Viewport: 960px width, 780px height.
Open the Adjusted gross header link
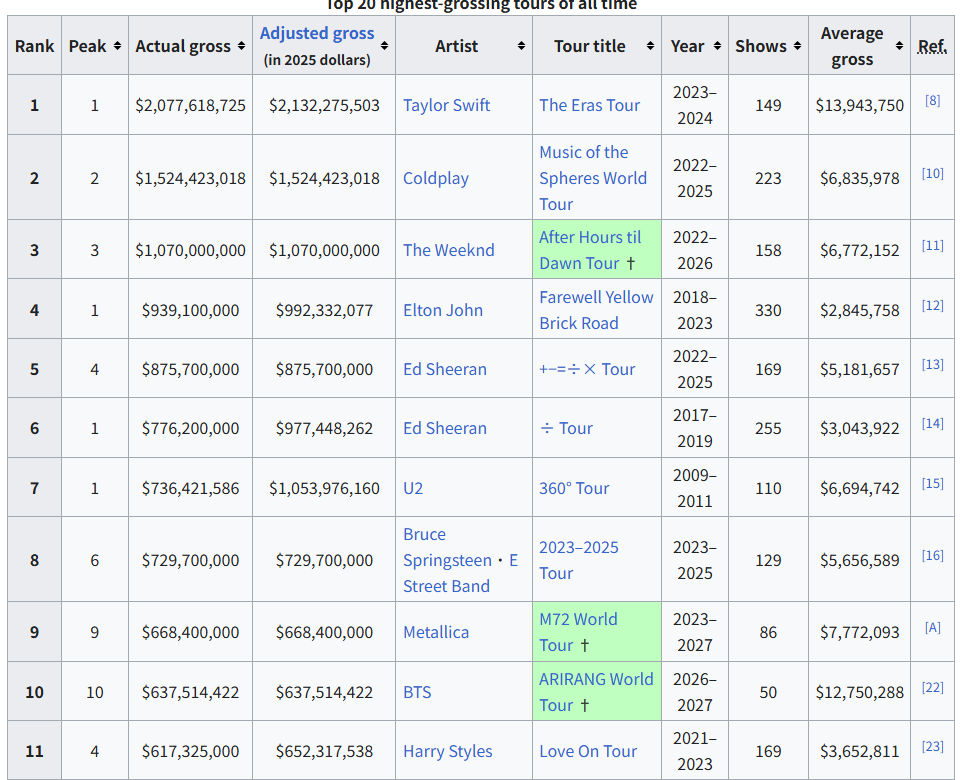coord(317,33)
